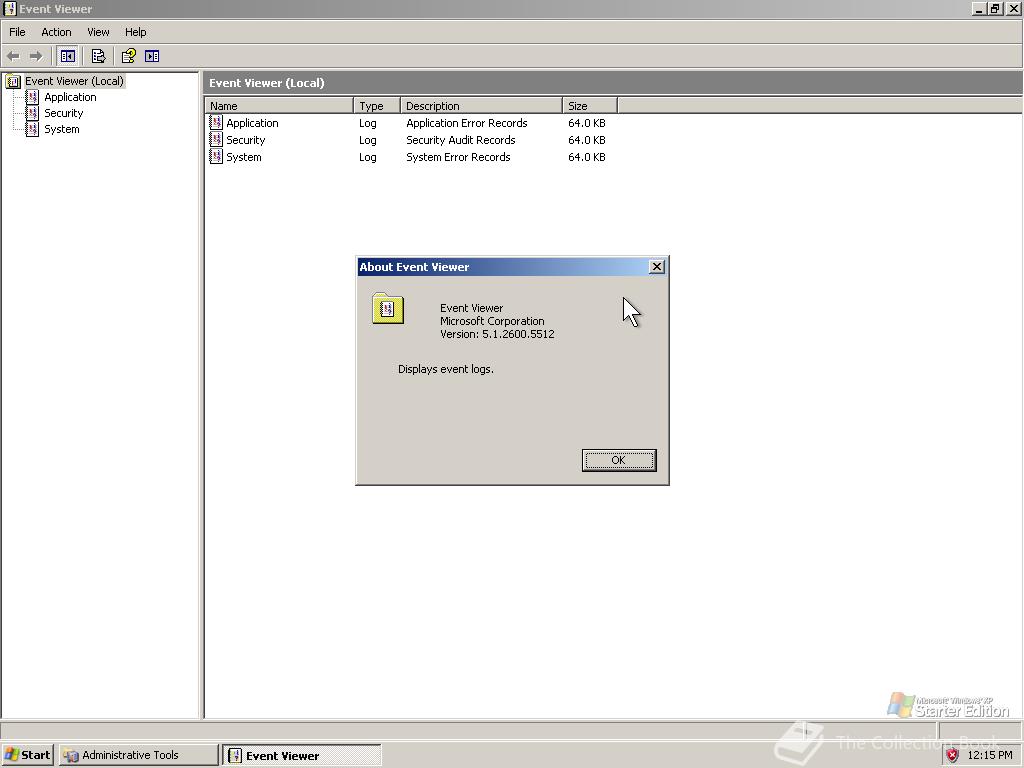The height and width of the screenshot is (768, 1024).
Task: Click the title bar Event Viewer icon
Action: click(x=10, y=8)
